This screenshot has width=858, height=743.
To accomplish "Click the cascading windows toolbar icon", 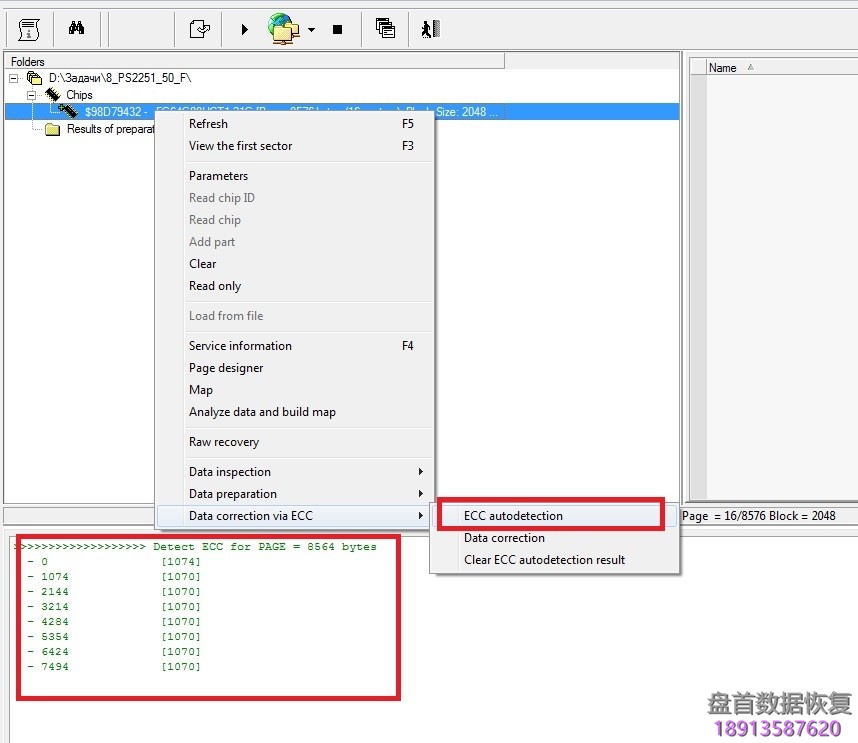I will click(385, 29).
